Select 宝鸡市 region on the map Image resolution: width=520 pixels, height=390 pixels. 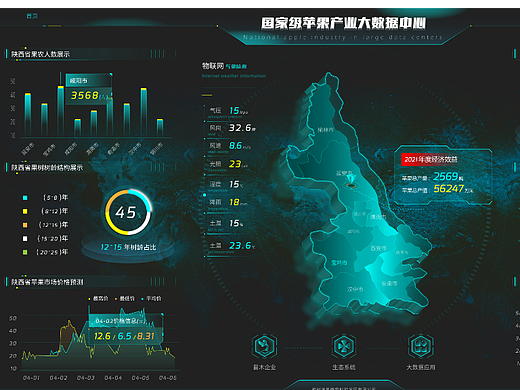click(339, 263)
